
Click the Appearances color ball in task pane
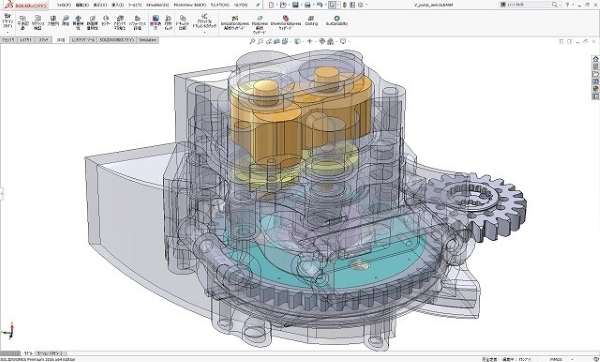[595, 89]
